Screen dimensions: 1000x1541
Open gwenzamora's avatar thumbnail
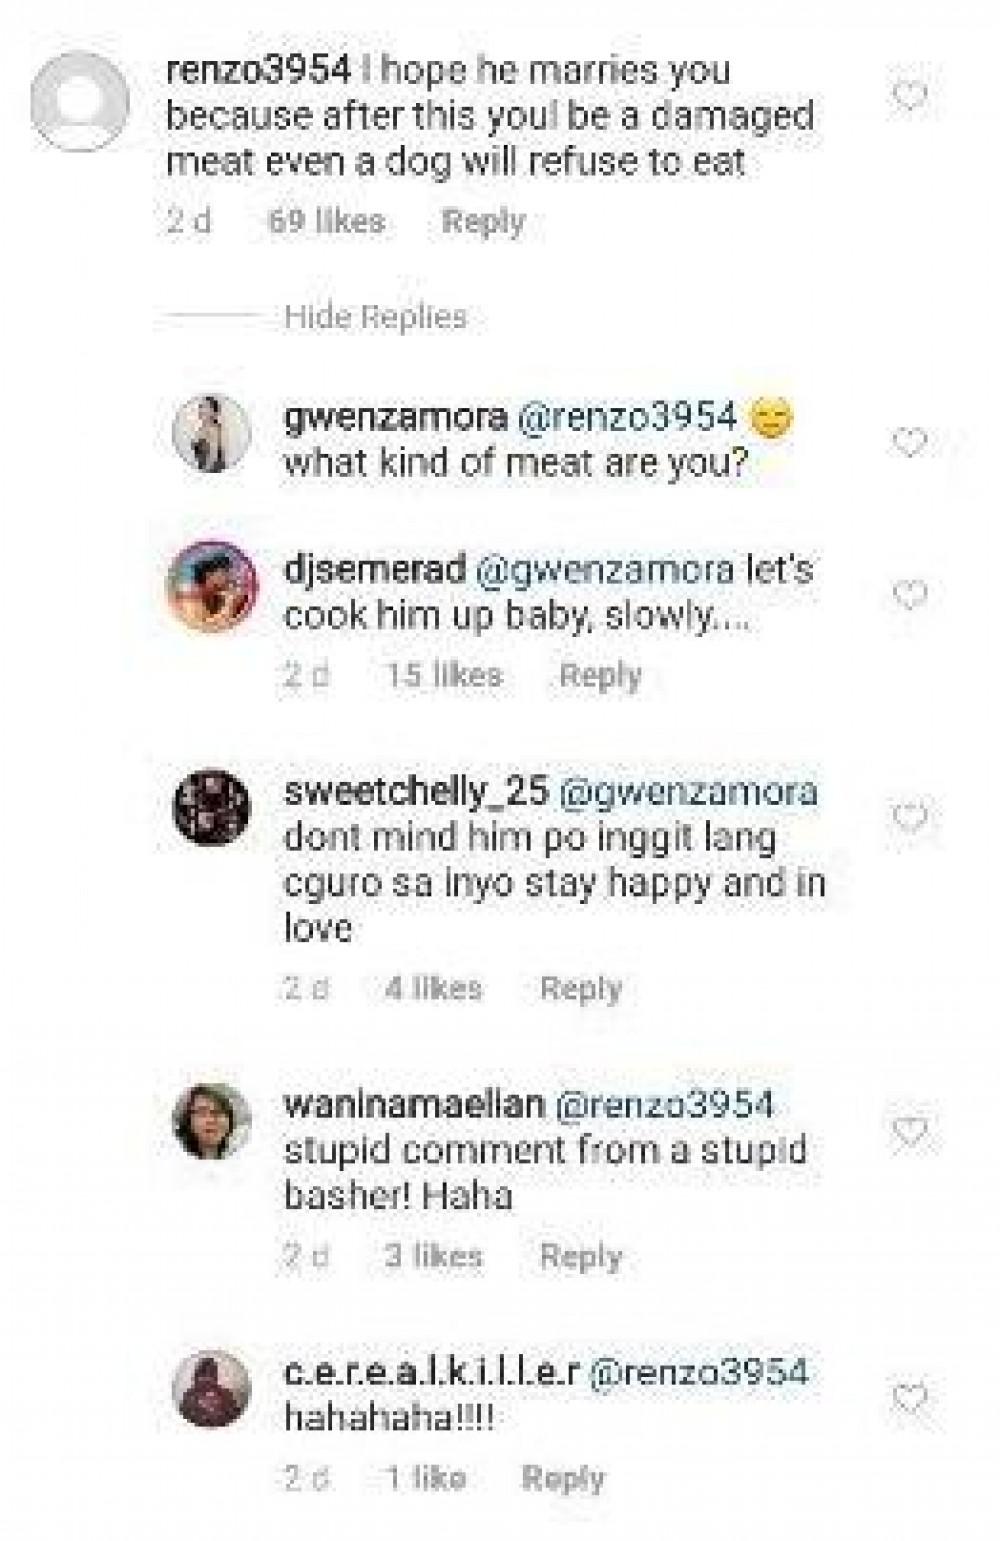tap(211, 432)
